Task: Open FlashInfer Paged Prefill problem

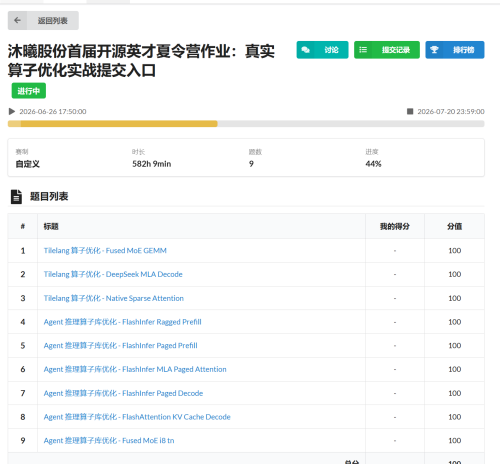Action: click(x=120, y=345)
